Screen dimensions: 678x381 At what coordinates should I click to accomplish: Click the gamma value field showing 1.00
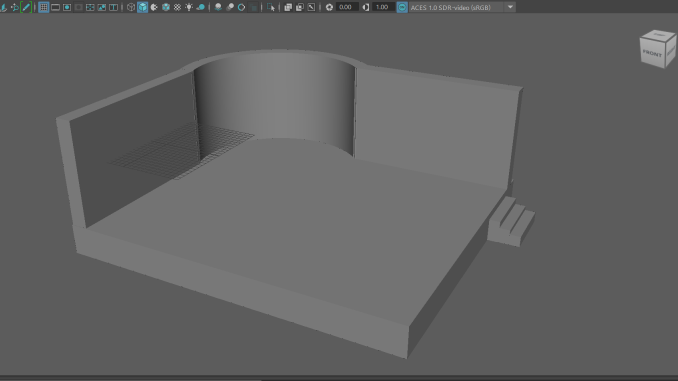[383, 7]
